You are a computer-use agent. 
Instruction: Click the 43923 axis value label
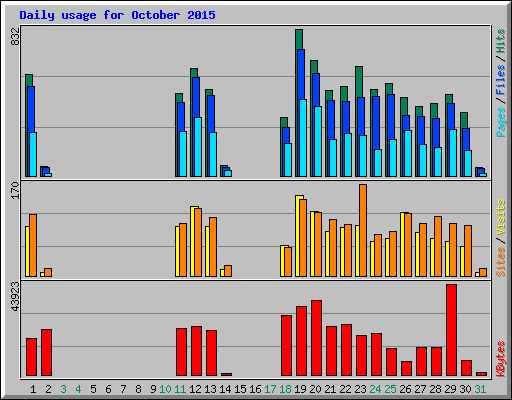(15, 297)
